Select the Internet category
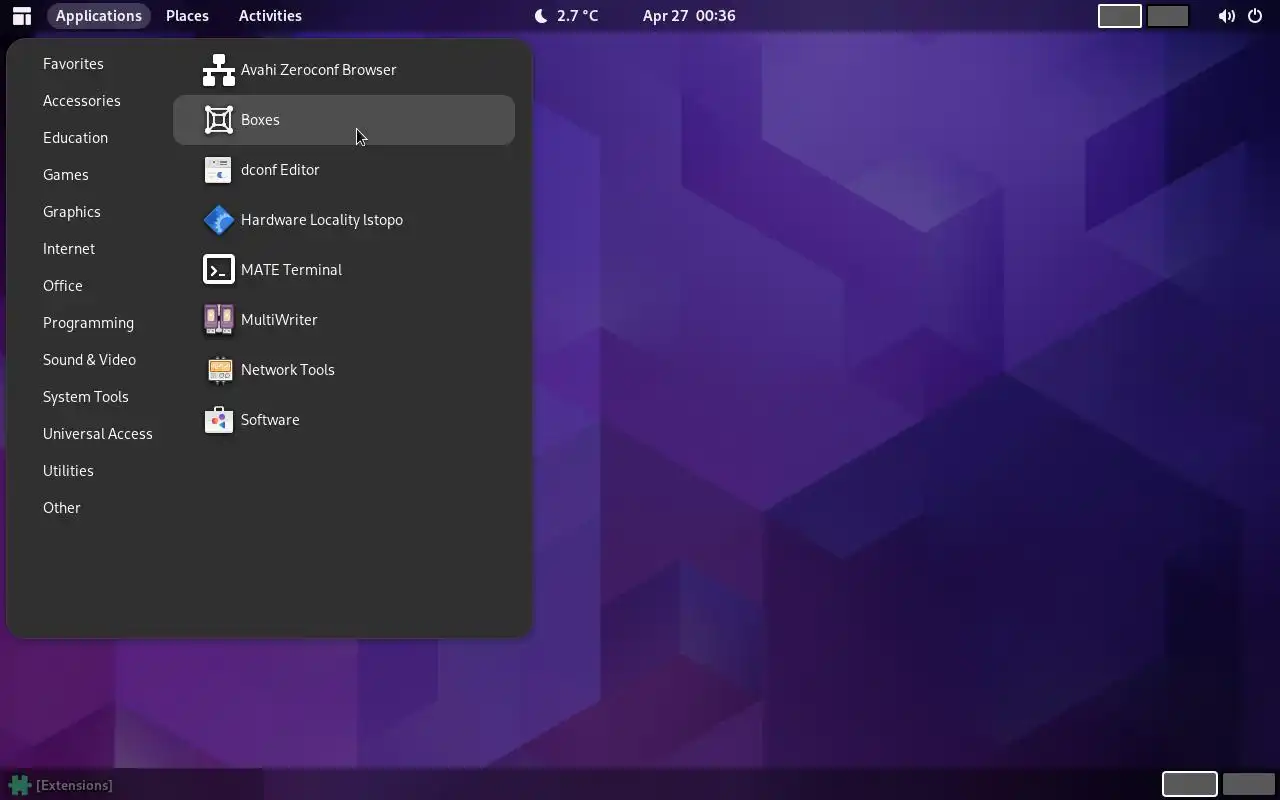The height and width of the screenshot is (800, 1280). pyautogui.click(x=69, y=249)
